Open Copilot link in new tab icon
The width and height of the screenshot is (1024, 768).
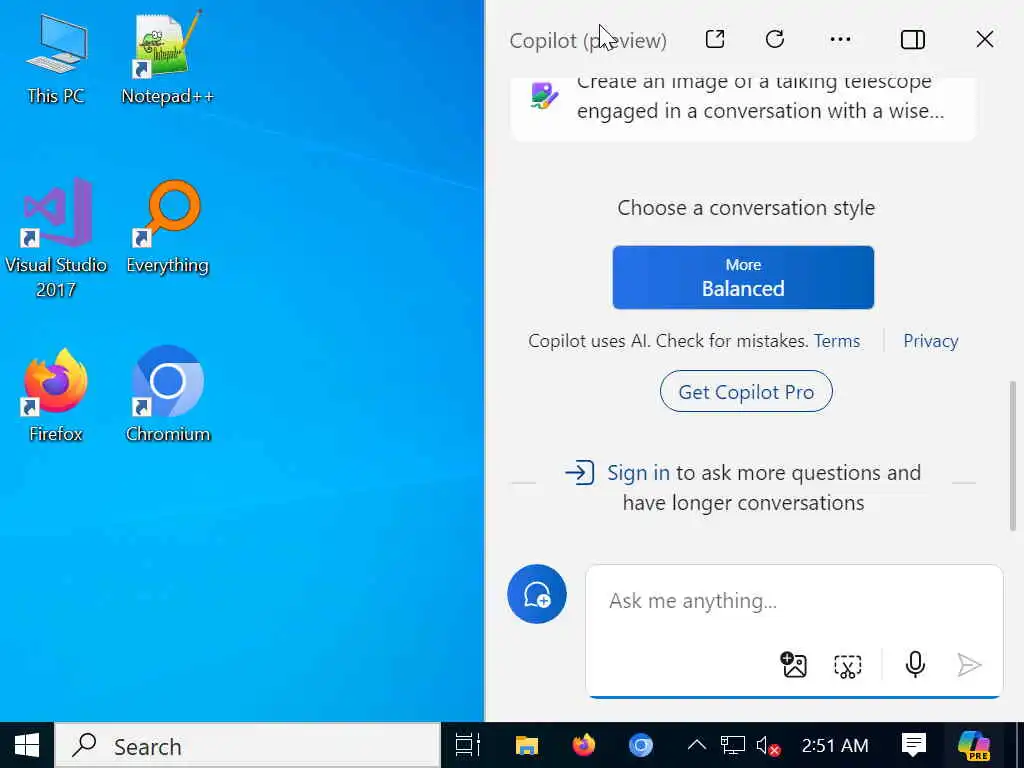click(715, 39)
